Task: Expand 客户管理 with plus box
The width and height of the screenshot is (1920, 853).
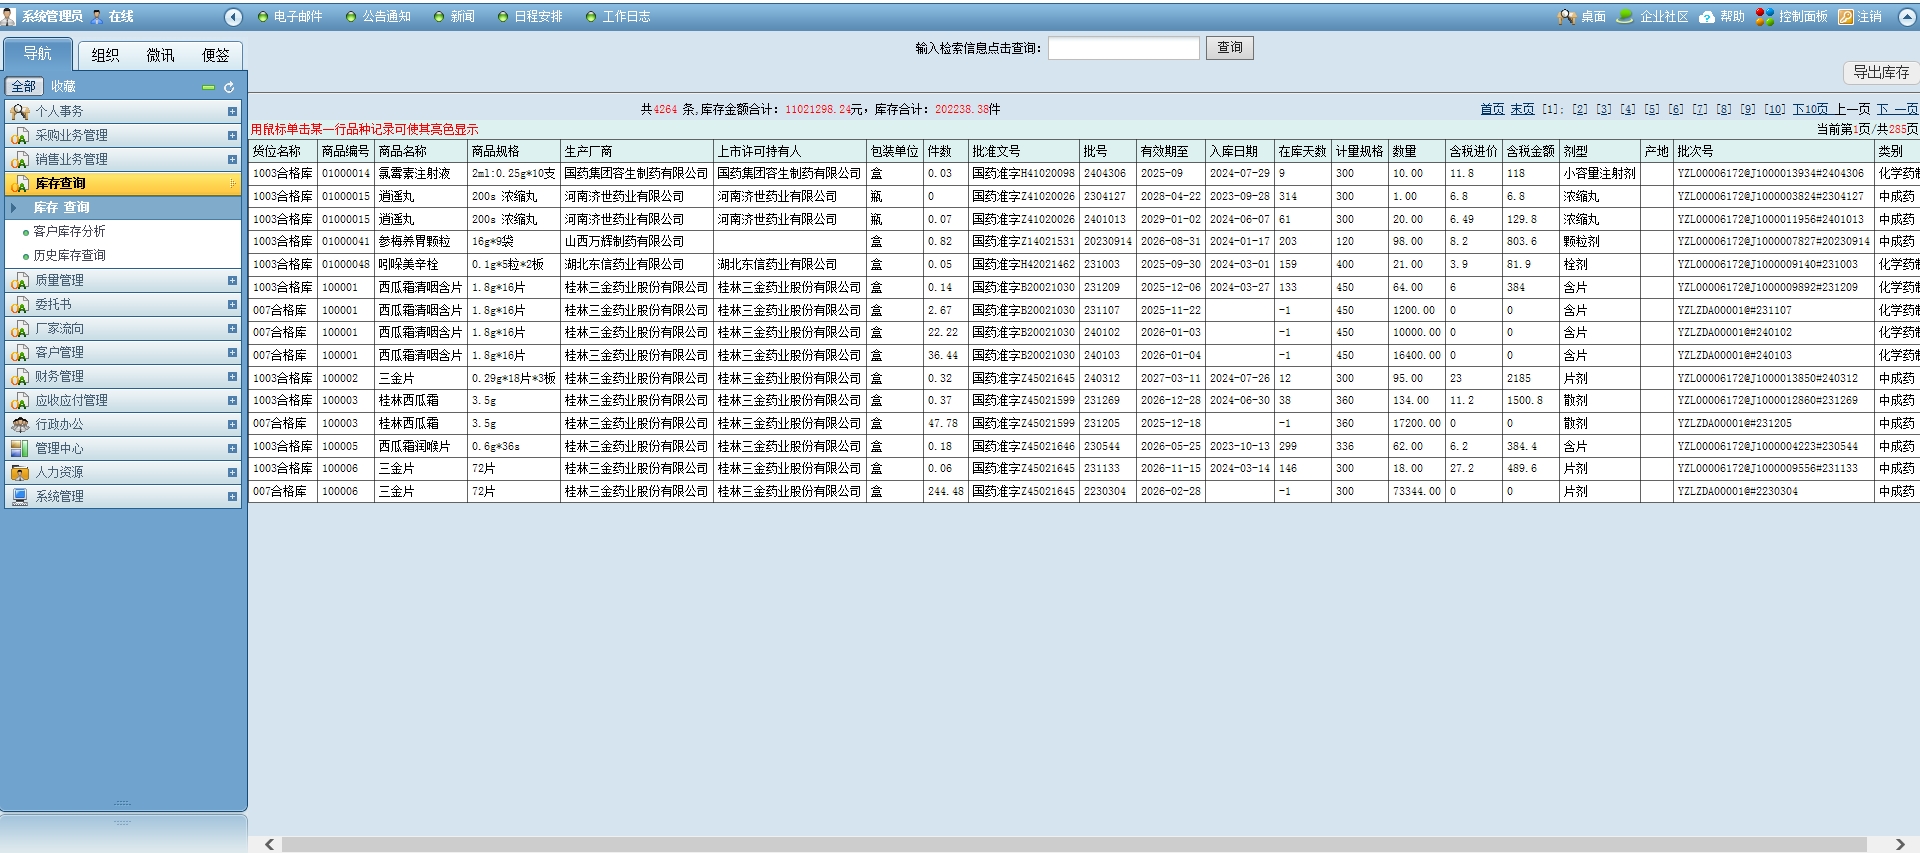Action: pos(232,352)
